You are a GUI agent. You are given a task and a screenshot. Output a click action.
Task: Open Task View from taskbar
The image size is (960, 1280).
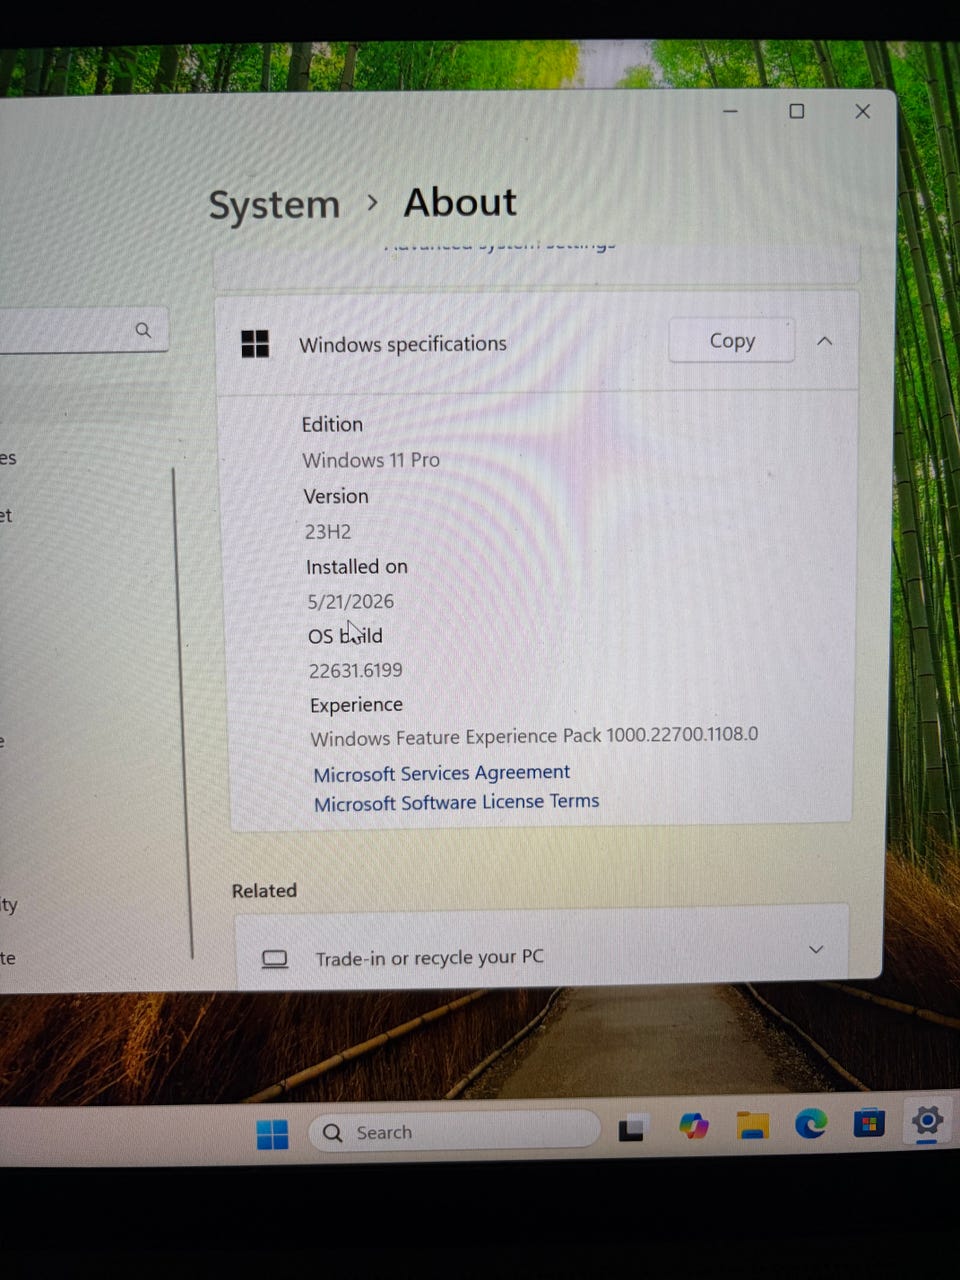point(632,1129)
